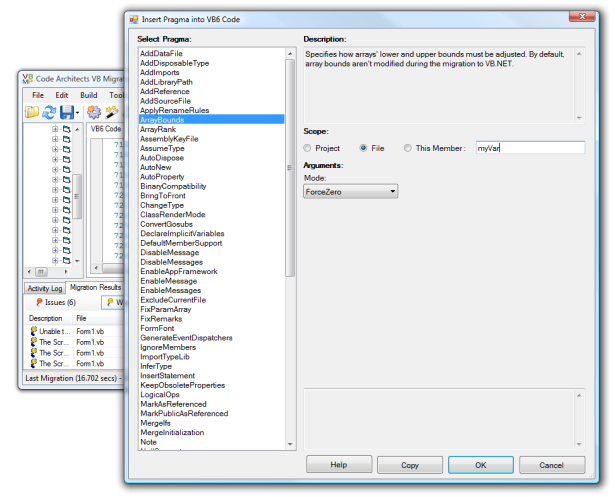
Task: Open the Mode ForceZero dropdown
Action: [x=351, y=191]
